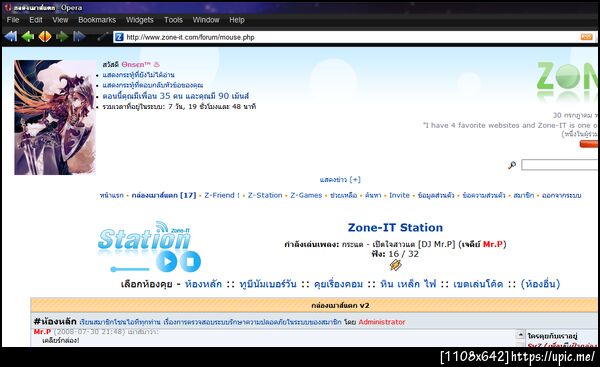Image resolution: width=600 pixels, height=367 pixels.
Task: Open the Bookmarks menu
Action: pos(97,20)
